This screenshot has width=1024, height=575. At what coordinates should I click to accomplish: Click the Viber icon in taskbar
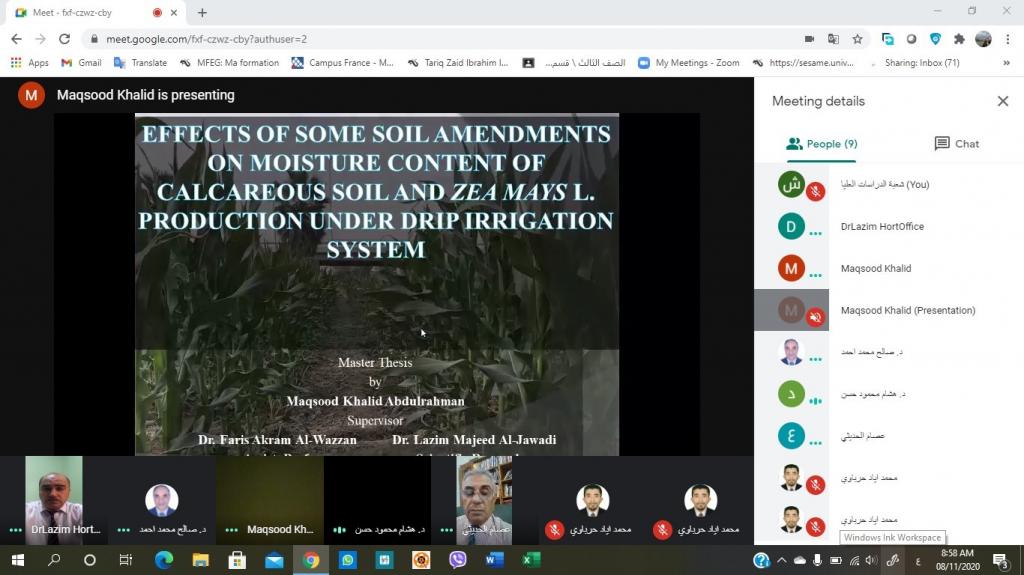coord(458,560)
